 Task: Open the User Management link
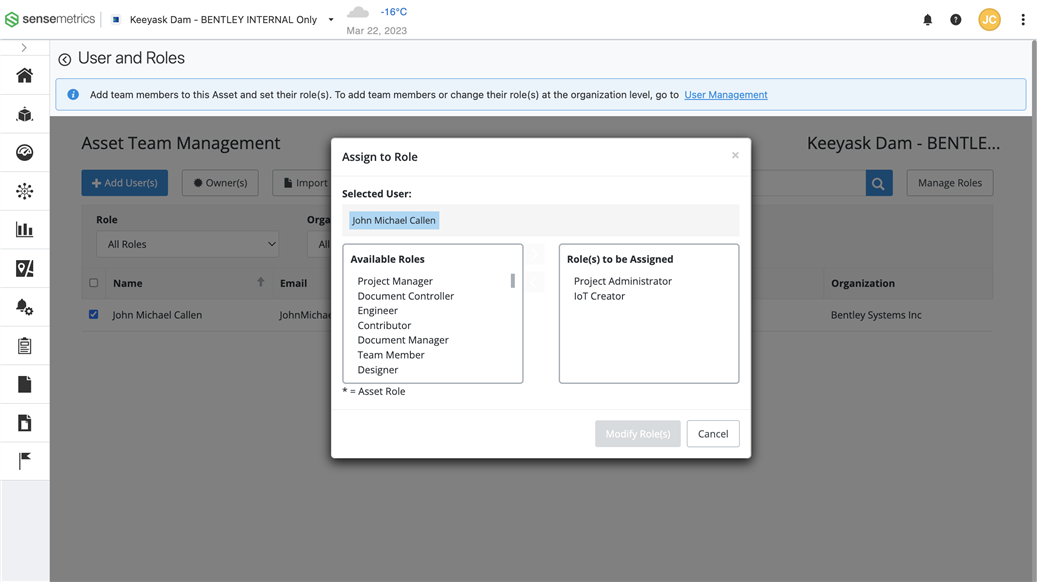pos(725,94)
